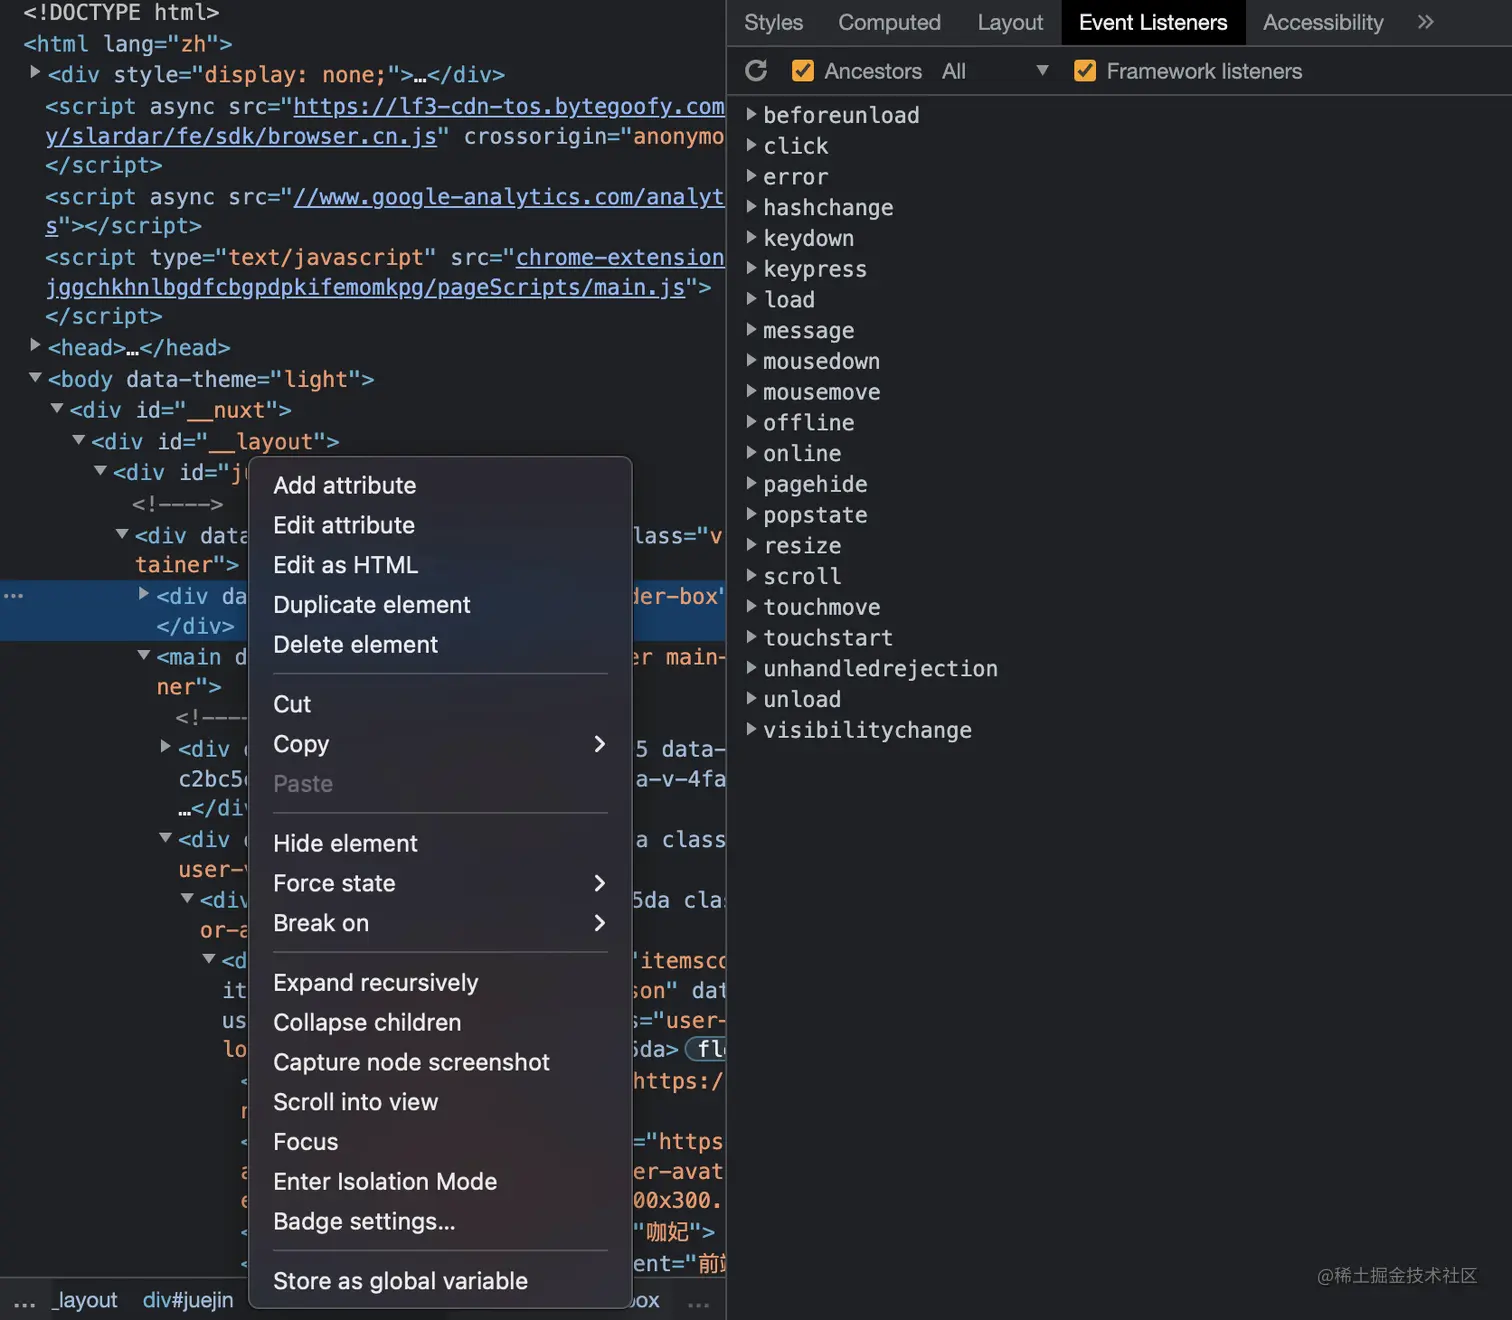This screenshot has width=1512, height=1320.
Task: Show hidden breadcrumbs via left ellipsis
Action: coord(24,1302)
